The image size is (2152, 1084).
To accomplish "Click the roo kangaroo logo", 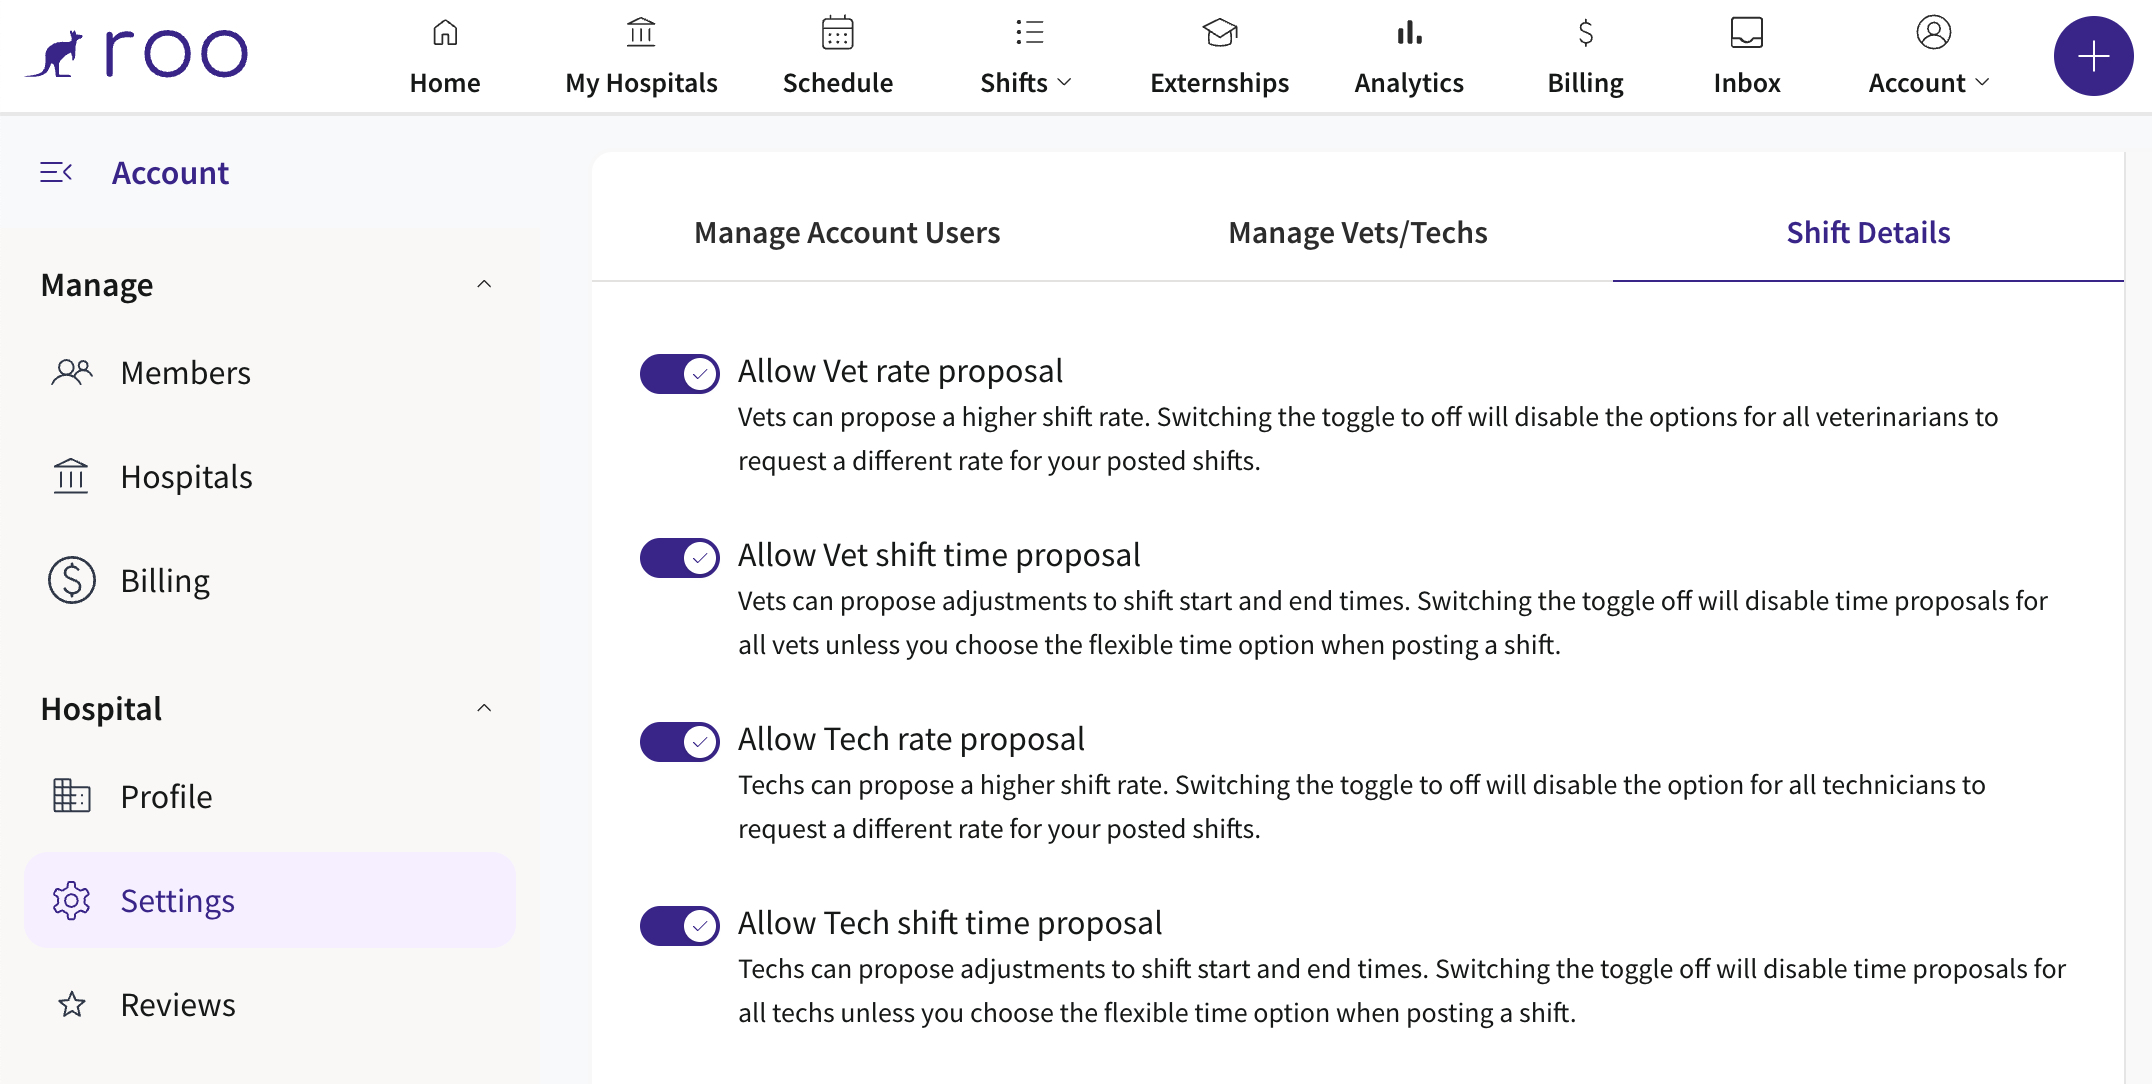I will pyautogui.click(x=137, y=54).
